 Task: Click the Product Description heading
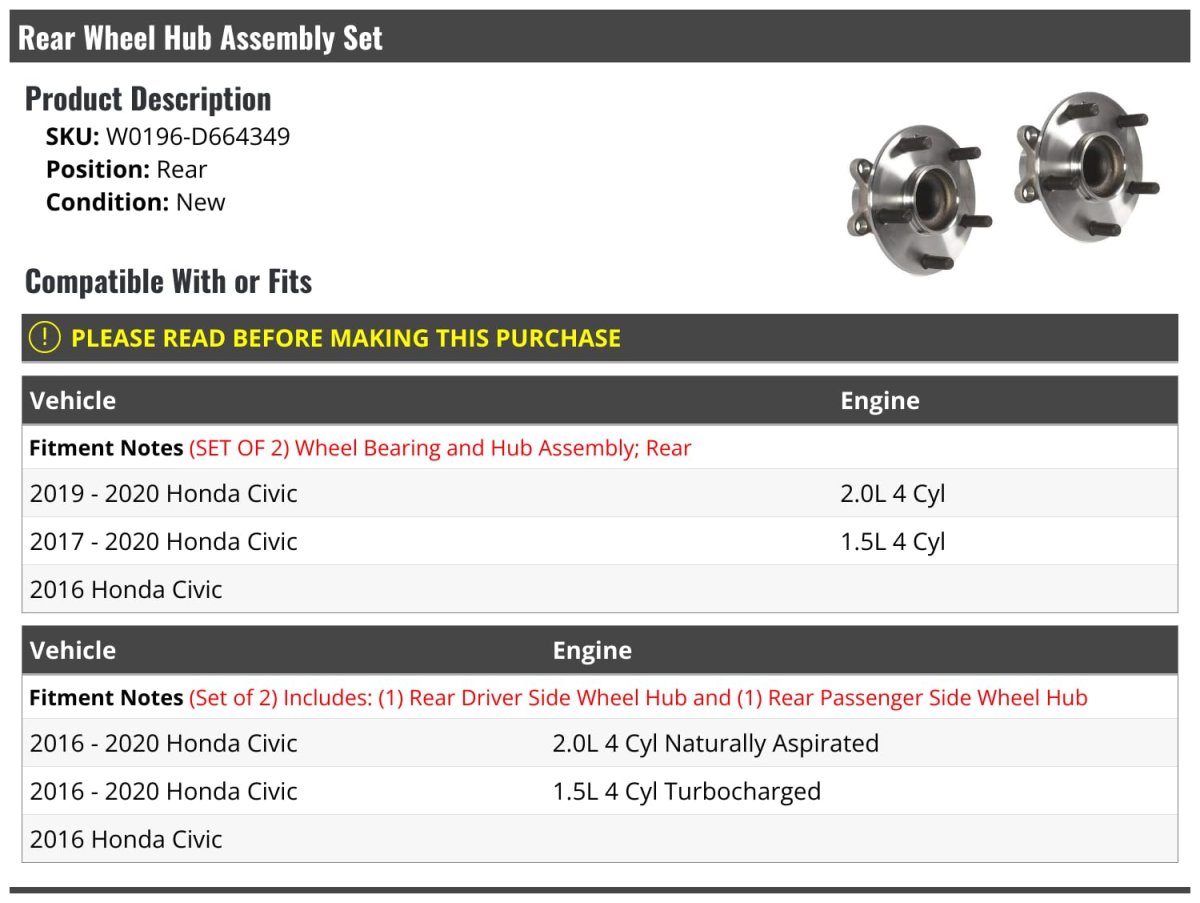coord(148,99)
